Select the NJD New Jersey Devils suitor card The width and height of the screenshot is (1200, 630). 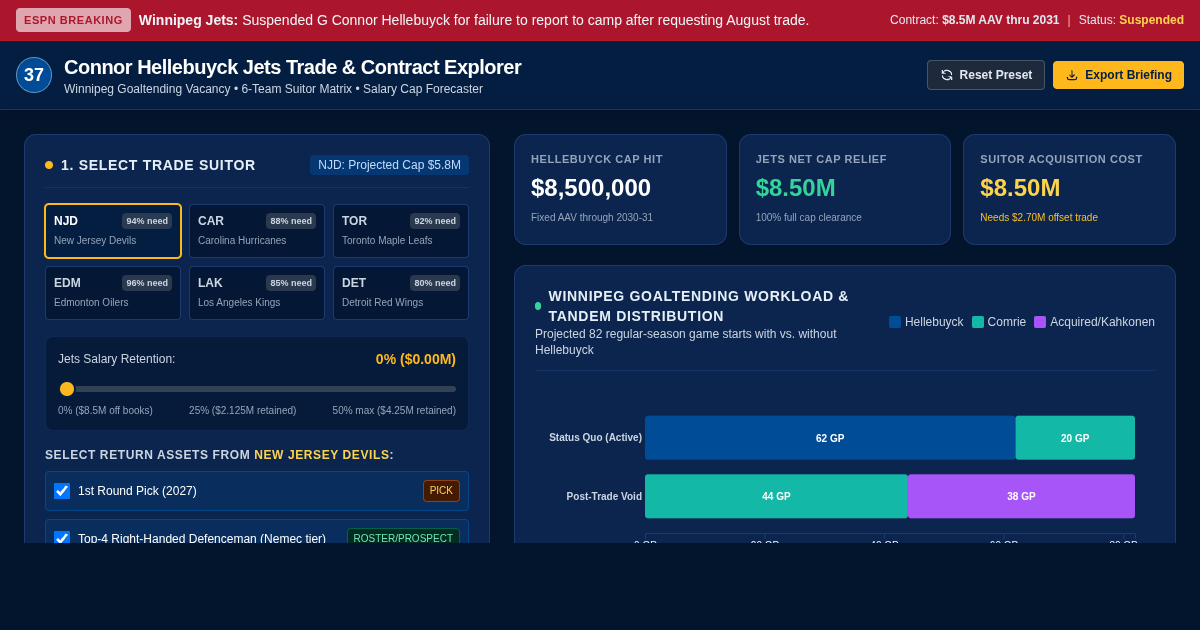click(x=113, y=231)
